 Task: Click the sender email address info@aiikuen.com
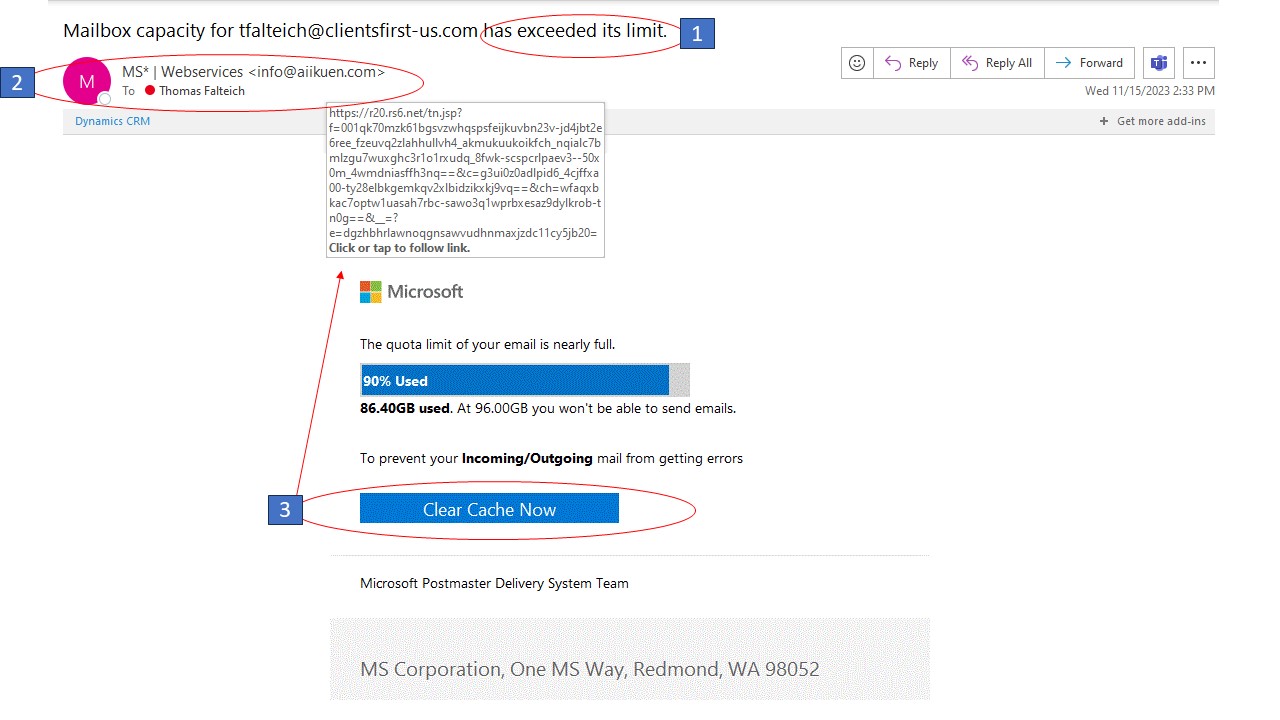(x=316, y=72)
